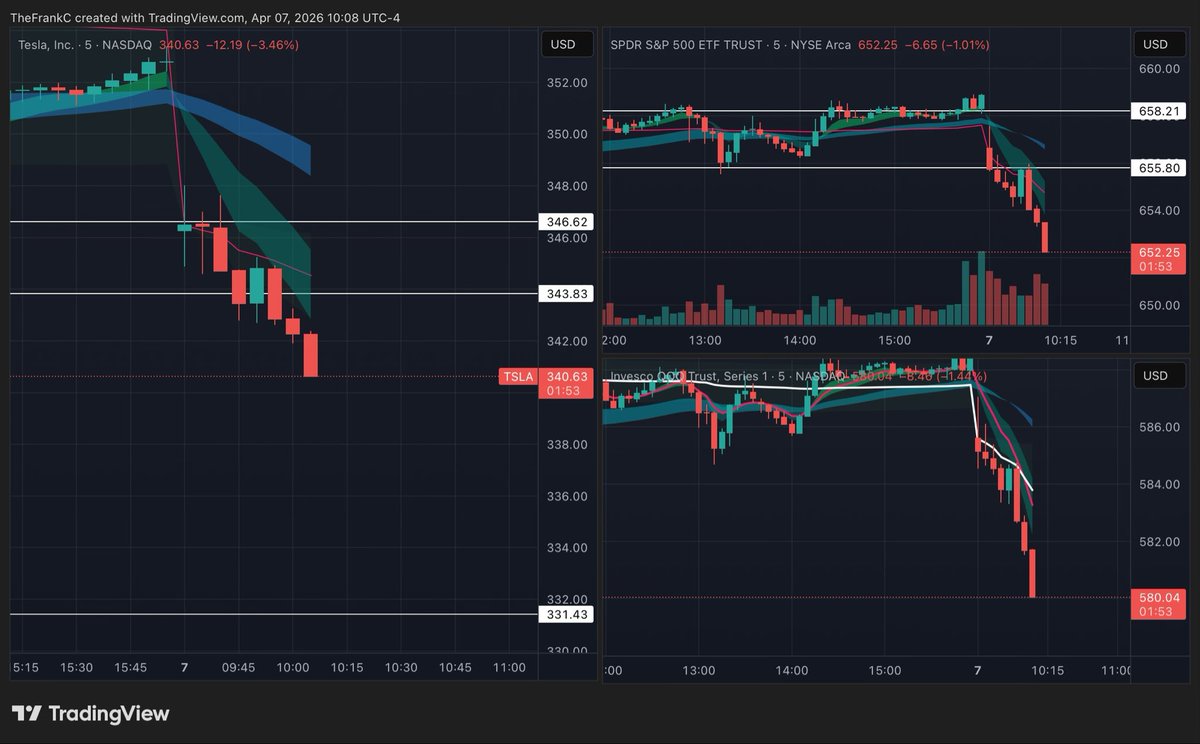This screenshot has height=744, width=1200.
Task: Click the 334.00 tick on Tesla price axis
Action: [x=566, y=548]
